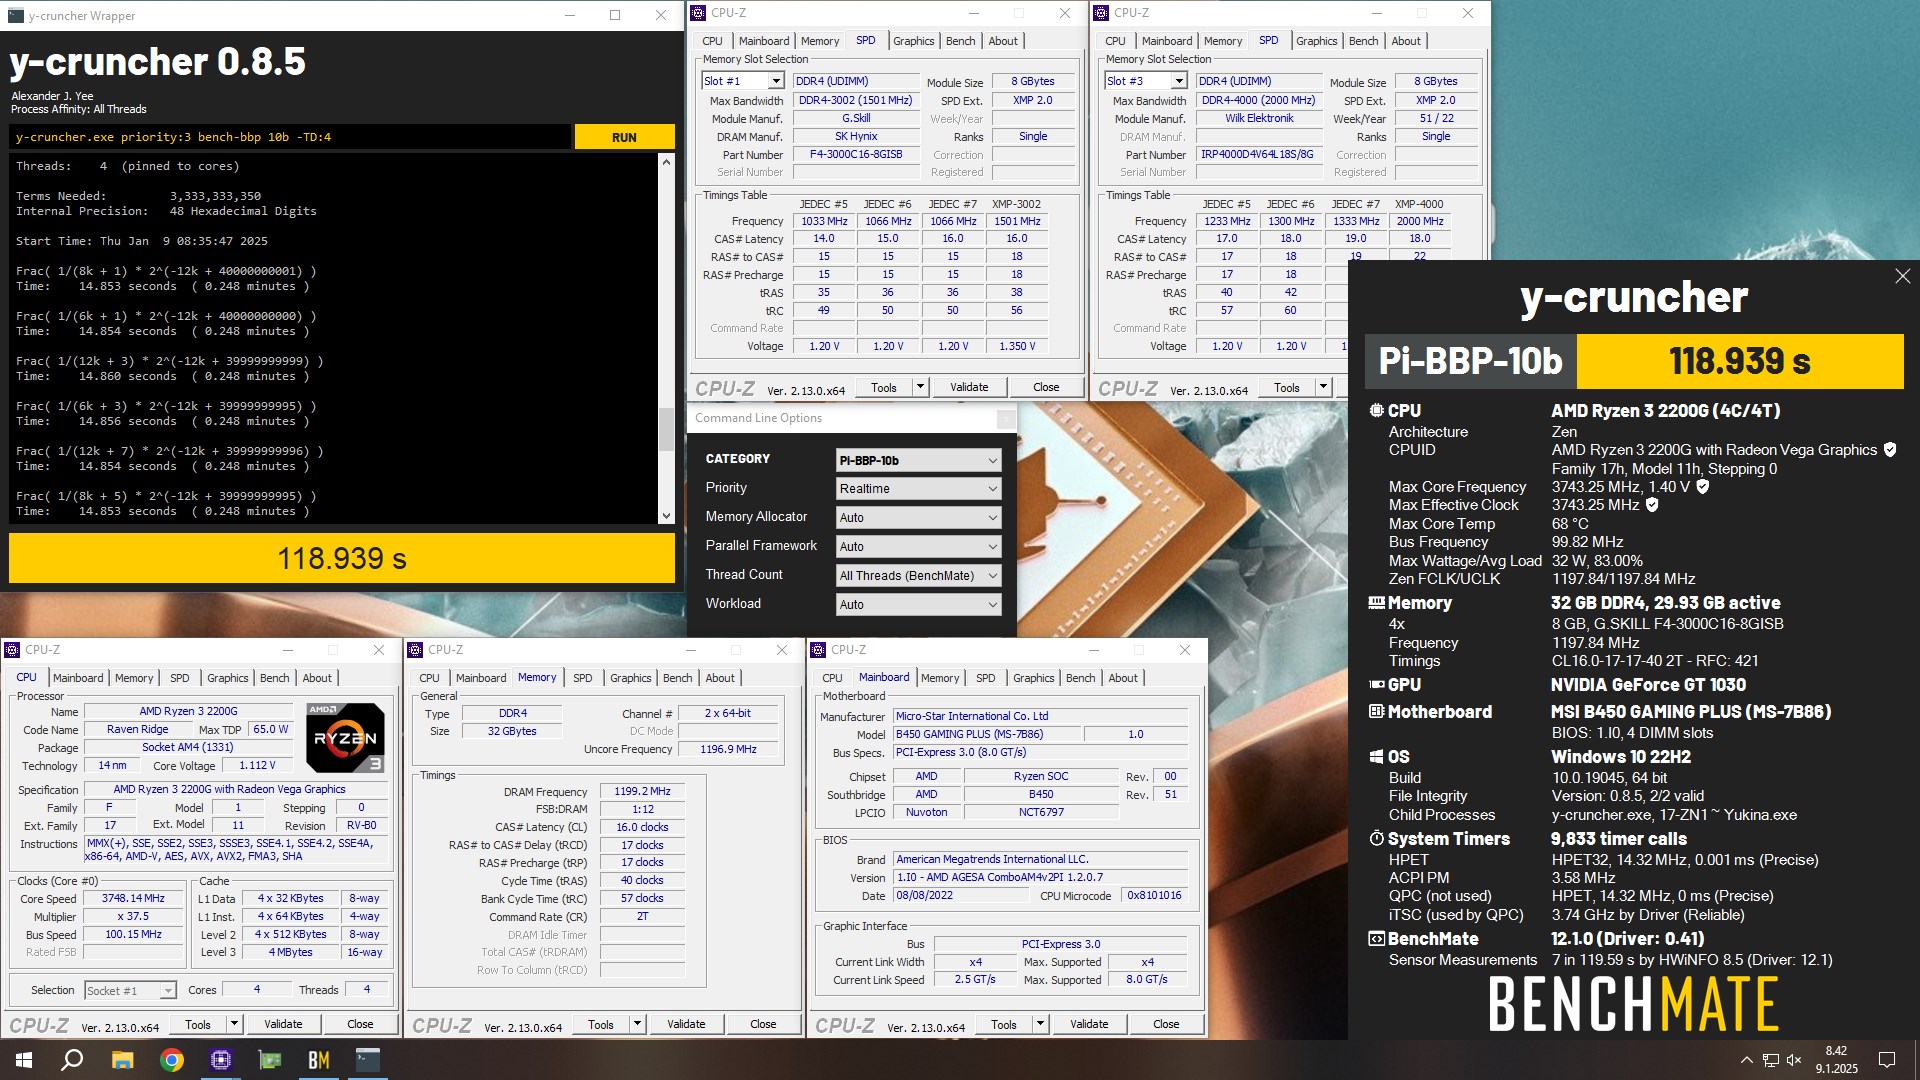The width and height of the screenshot is (1920, 1080).
Task: Click the Core Speed 3748.14 MHz value
Action: (133, 898)
